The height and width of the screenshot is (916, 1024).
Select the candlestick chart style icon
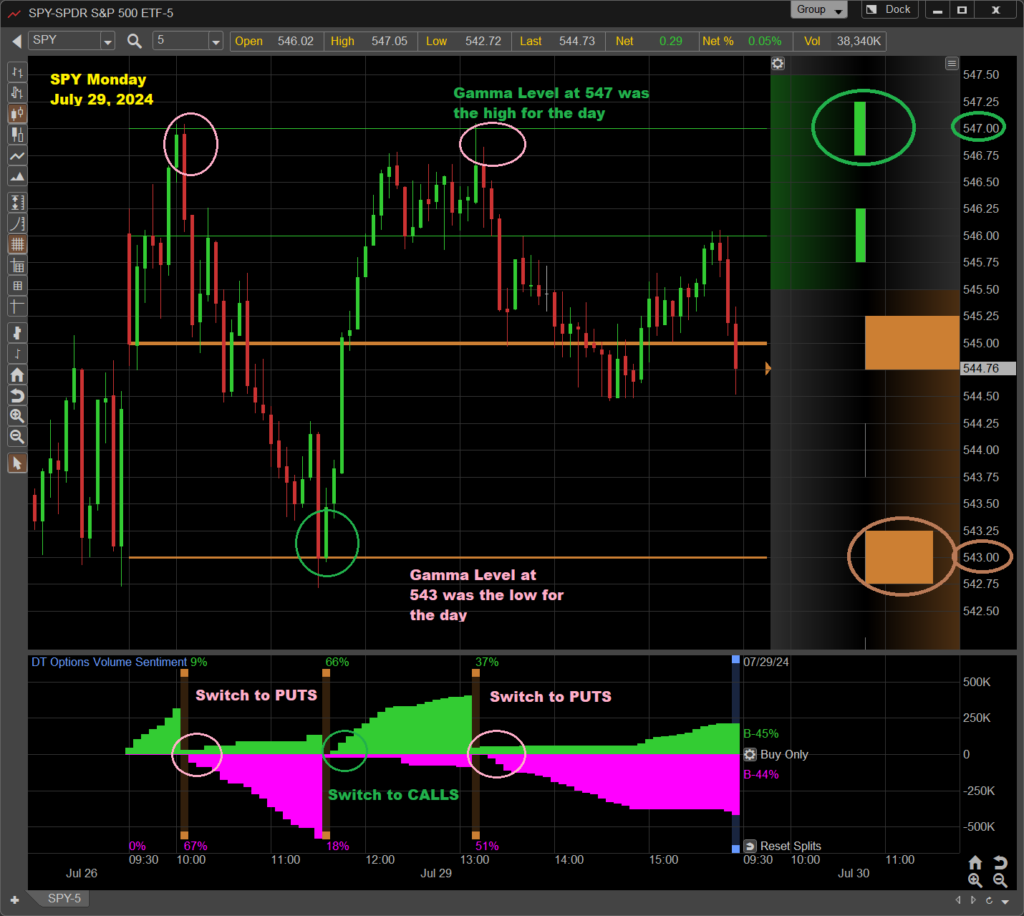(17, 113)
